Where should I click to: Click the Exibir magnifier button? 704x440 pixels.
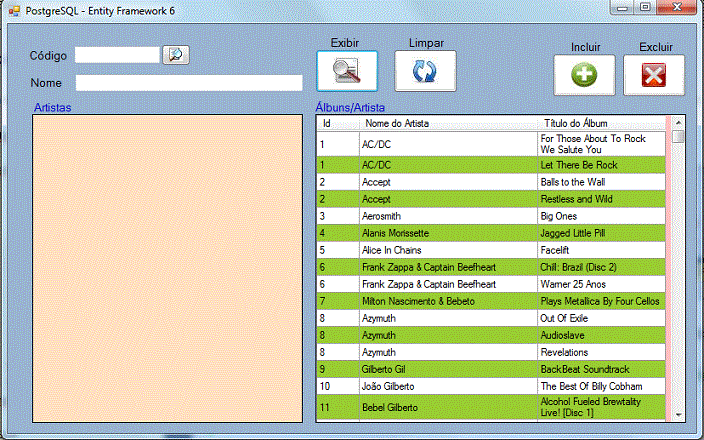click(347, 71)
